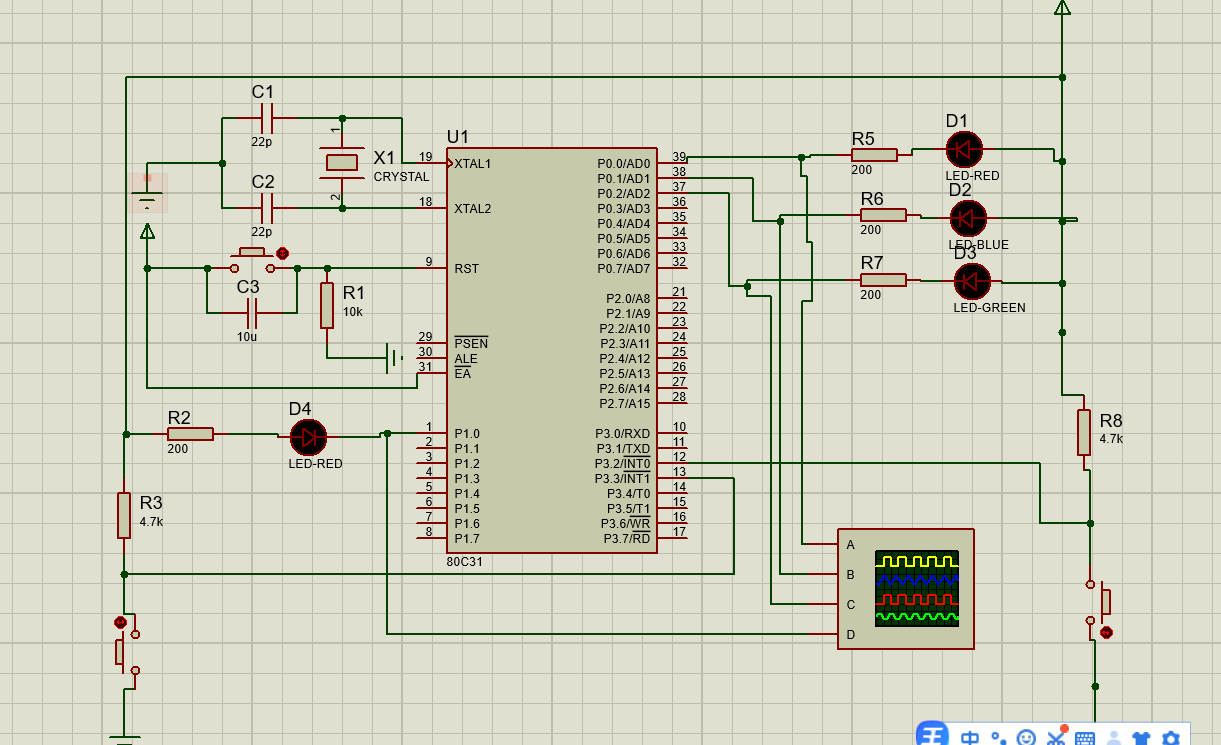
Task: Click the XTAL2 pin name
Action: [x=473, y=209]
